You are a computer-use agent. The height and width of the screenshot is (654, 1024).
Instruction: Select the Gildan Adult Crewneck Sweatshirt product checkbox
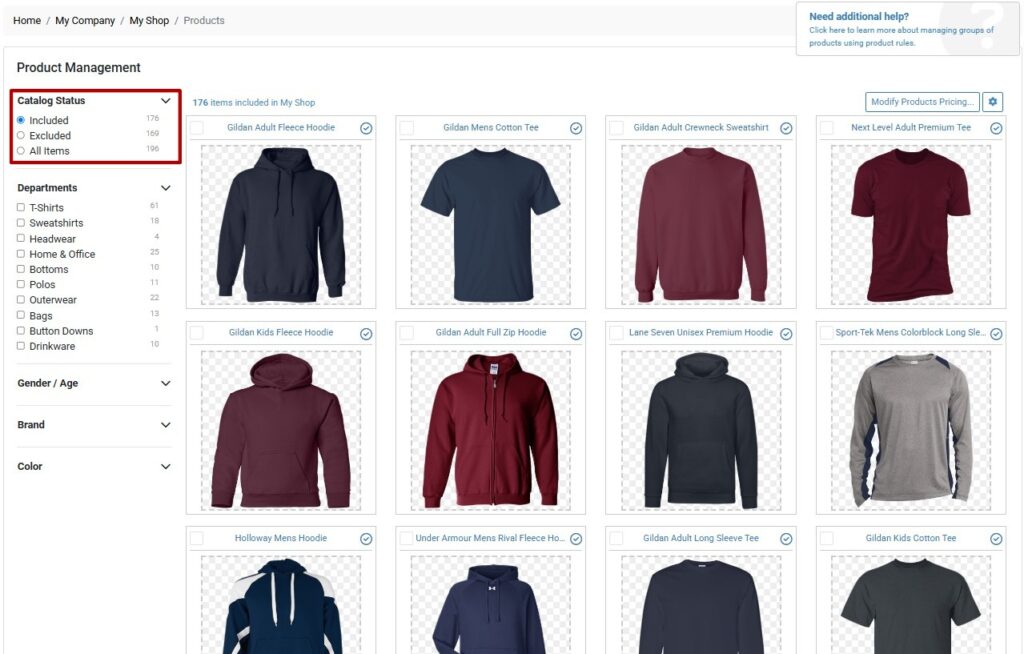point(616,128)
